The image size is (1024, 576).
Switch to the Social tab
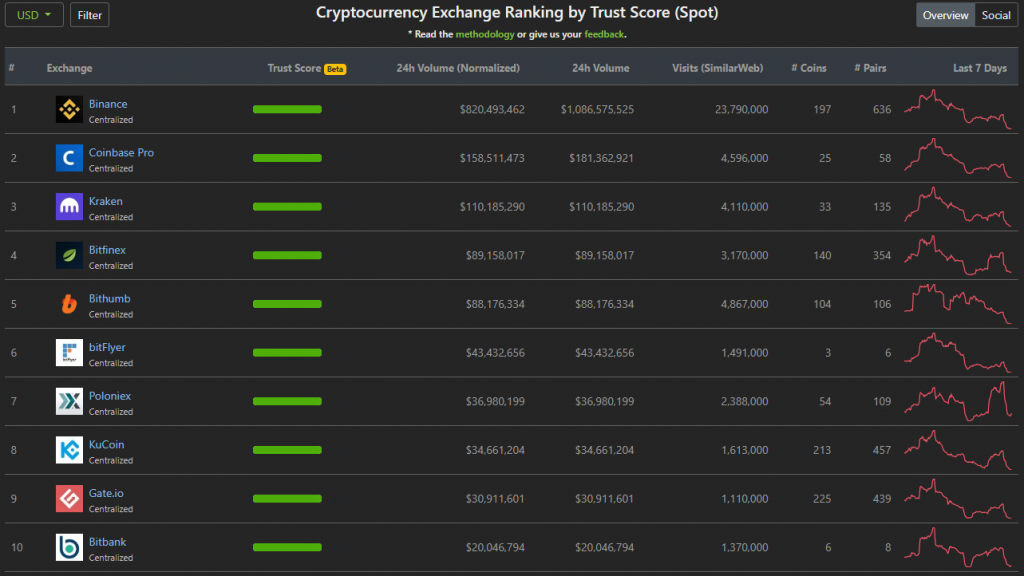click(x=996, y=15)
